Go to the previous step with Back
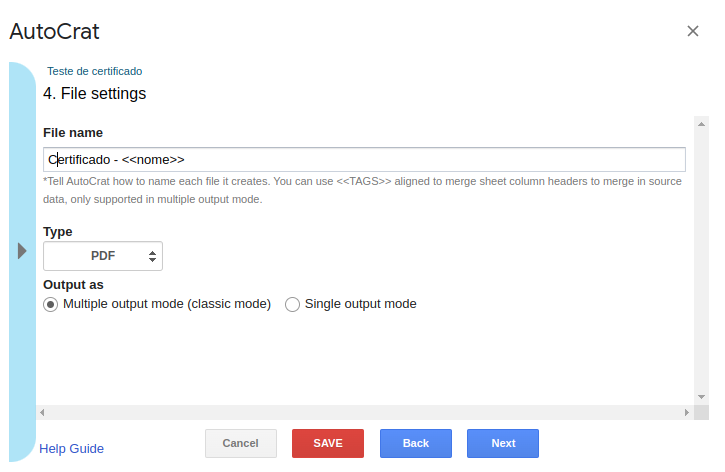 click(415, 443)
